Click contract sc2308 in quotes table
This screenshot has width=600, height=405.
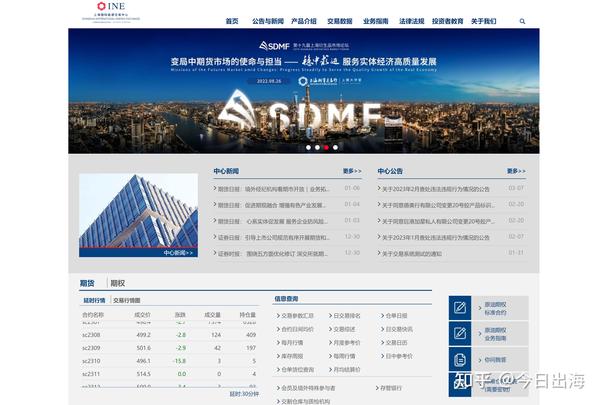[91, 335]
